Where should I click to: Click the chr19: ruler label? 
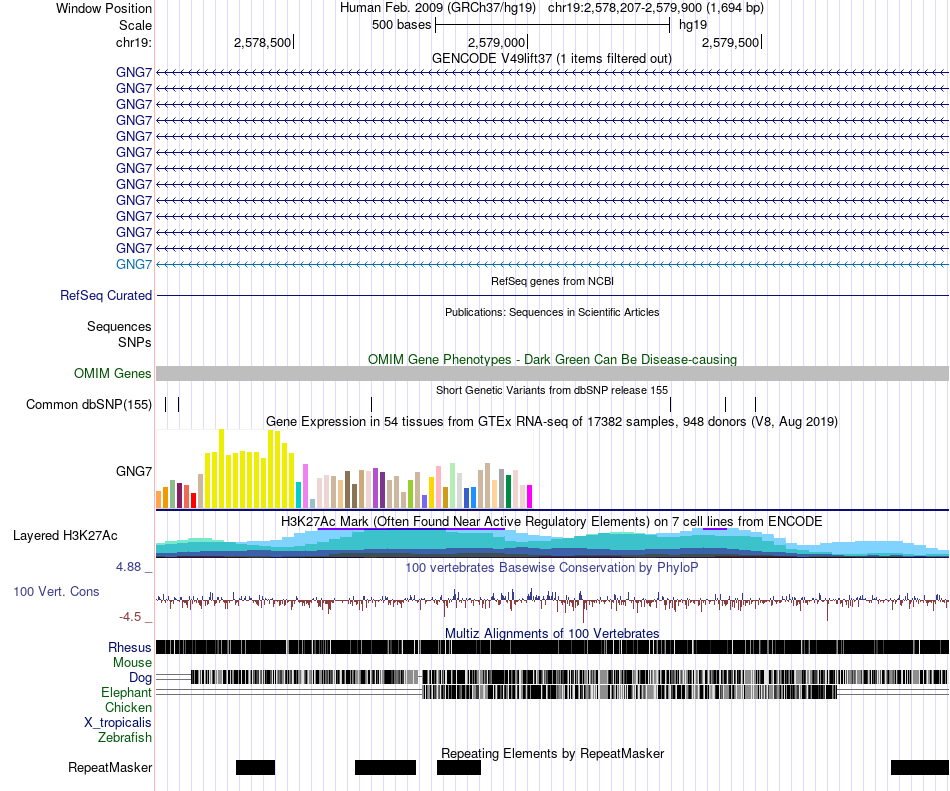134,42
